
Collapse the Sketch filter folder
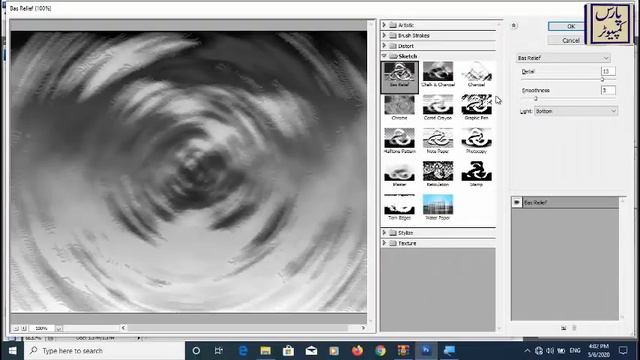(384, 56)
